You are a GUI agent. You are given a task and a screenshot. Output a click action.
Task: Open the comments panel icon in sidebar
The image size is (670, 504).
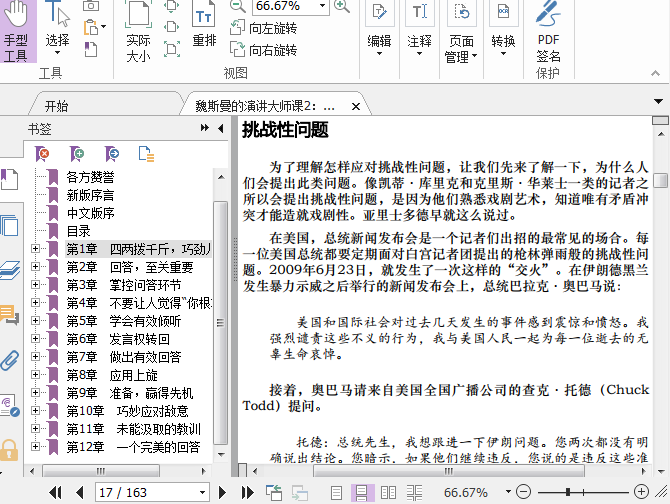coord(10,315)
